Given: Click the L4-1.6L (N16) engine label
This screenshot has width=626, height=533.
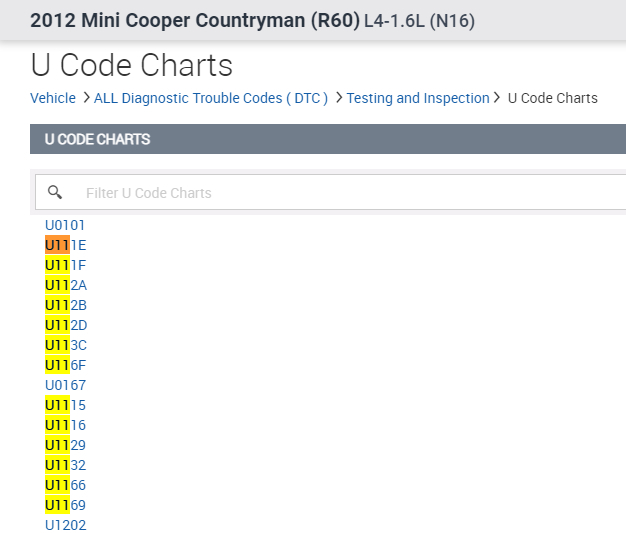Looking at the screenshot, I should coord(420,21).
